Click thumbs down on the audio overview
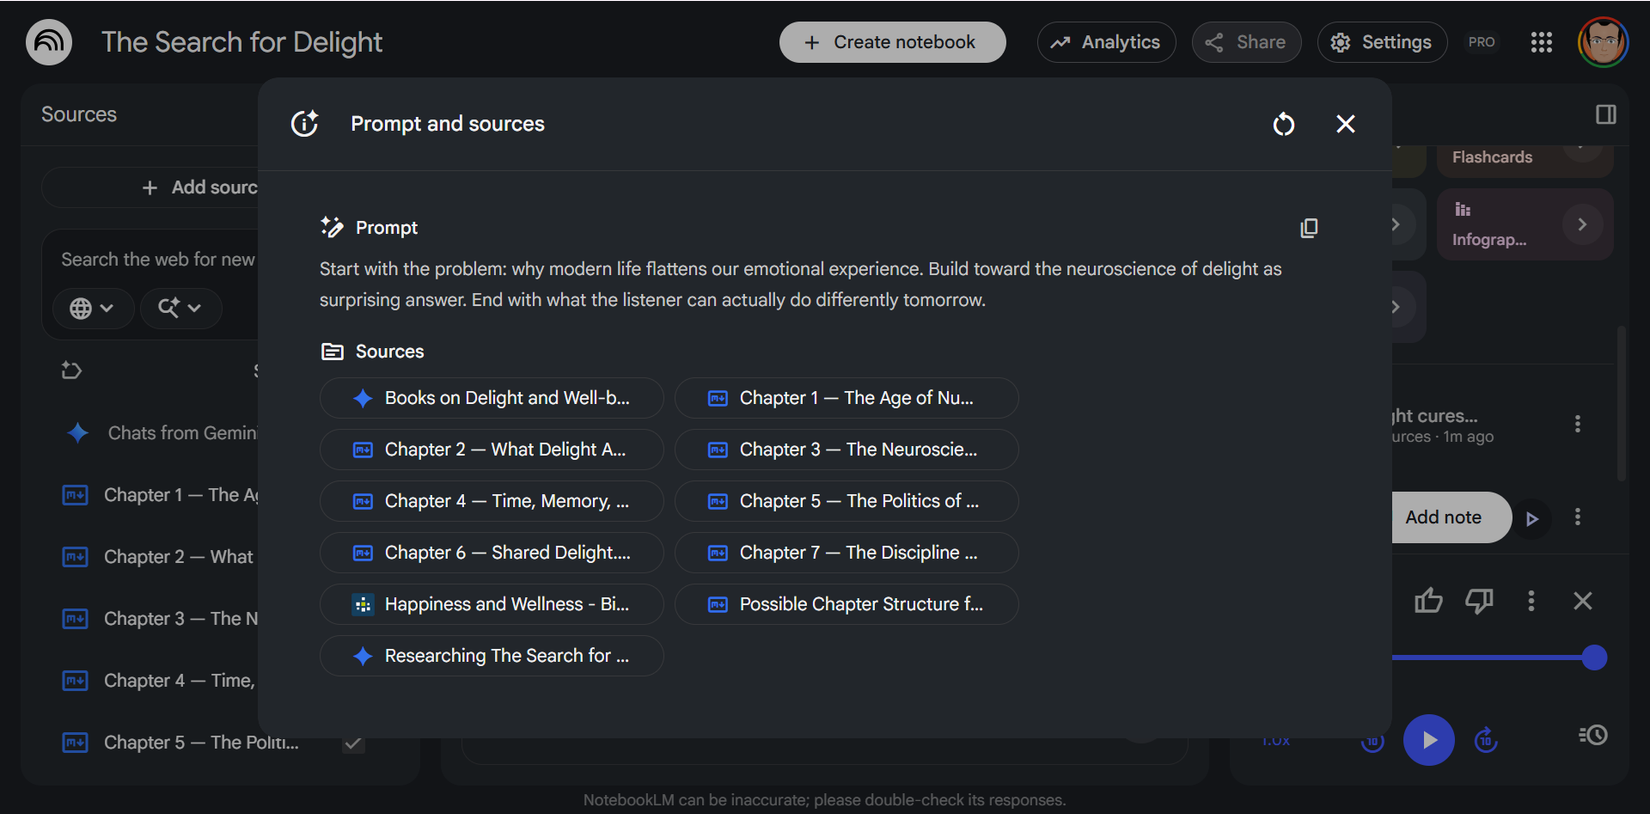 pos(1480,601)
